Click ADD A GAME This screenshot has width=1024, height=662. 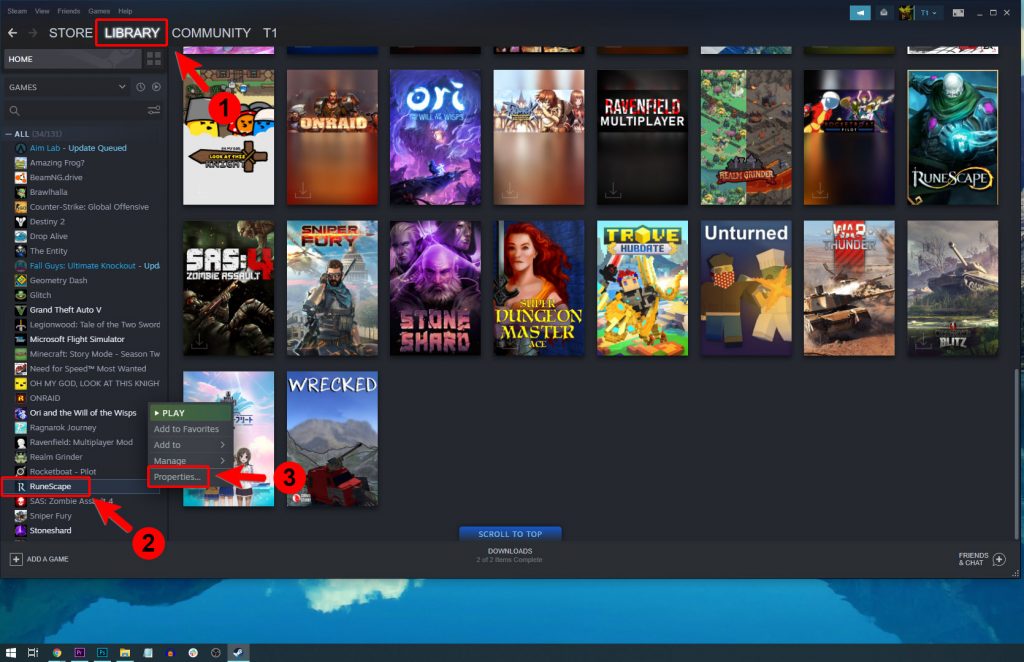click(x=39, y=560)
